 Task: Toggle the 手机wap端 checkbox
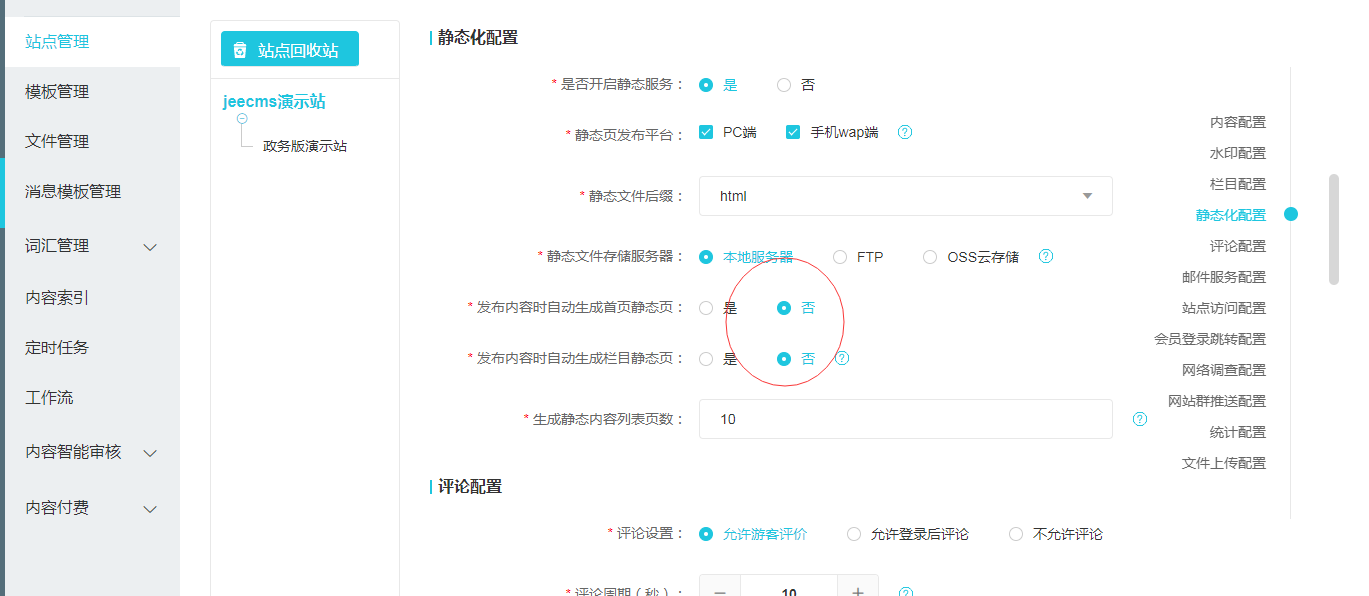tap(793, 132)
